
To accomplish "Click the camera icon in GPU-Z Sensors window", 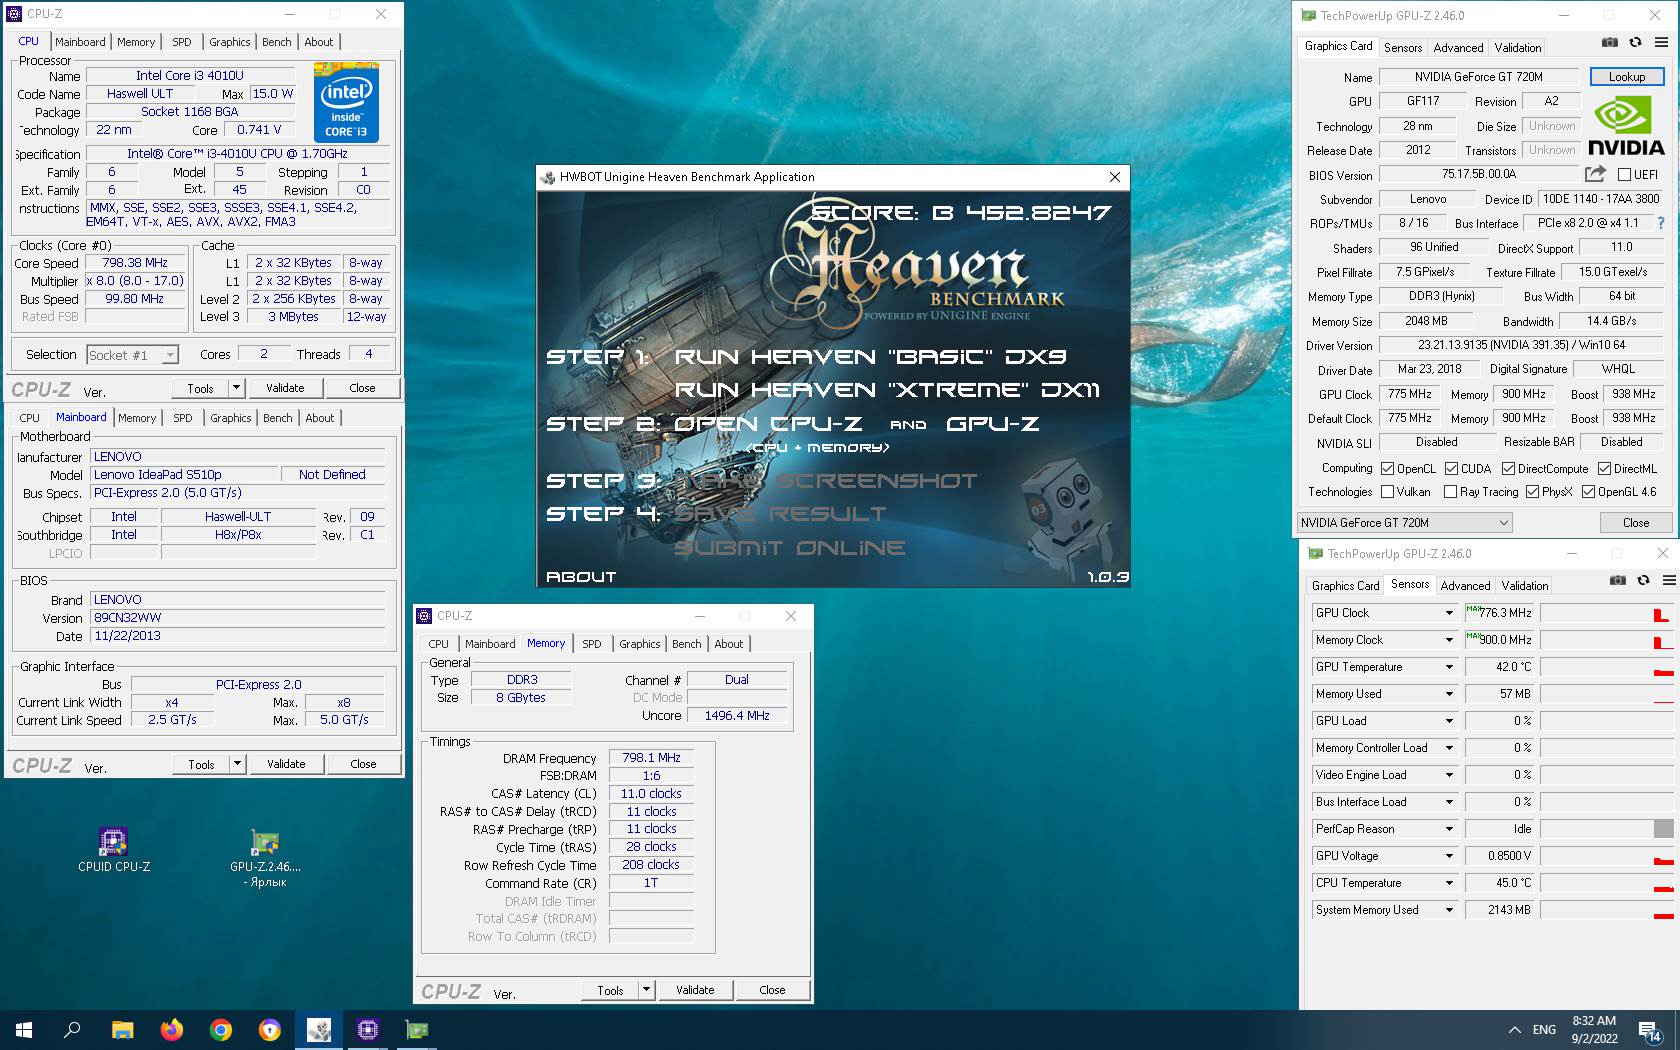I will point(1617,581).
